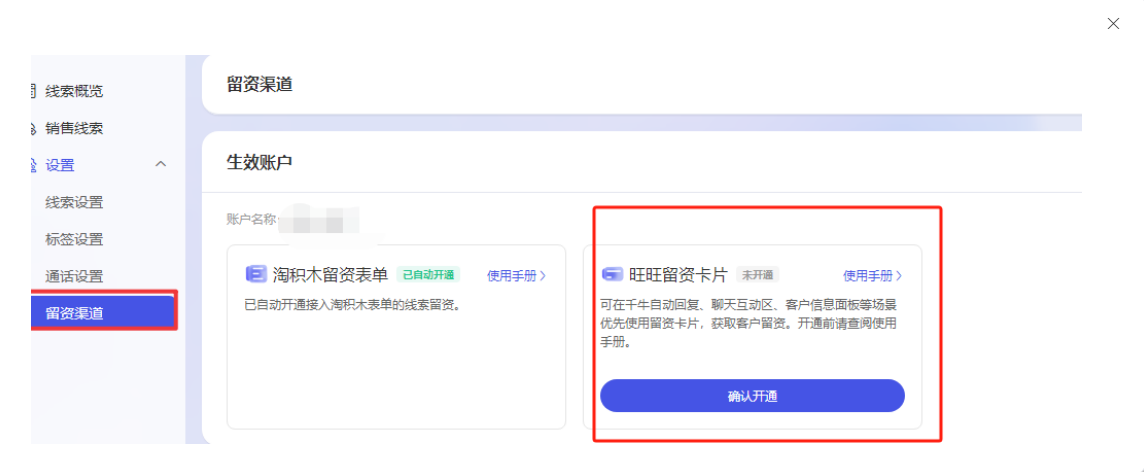Click the 旺旺留资卡片 card icon

611,274
